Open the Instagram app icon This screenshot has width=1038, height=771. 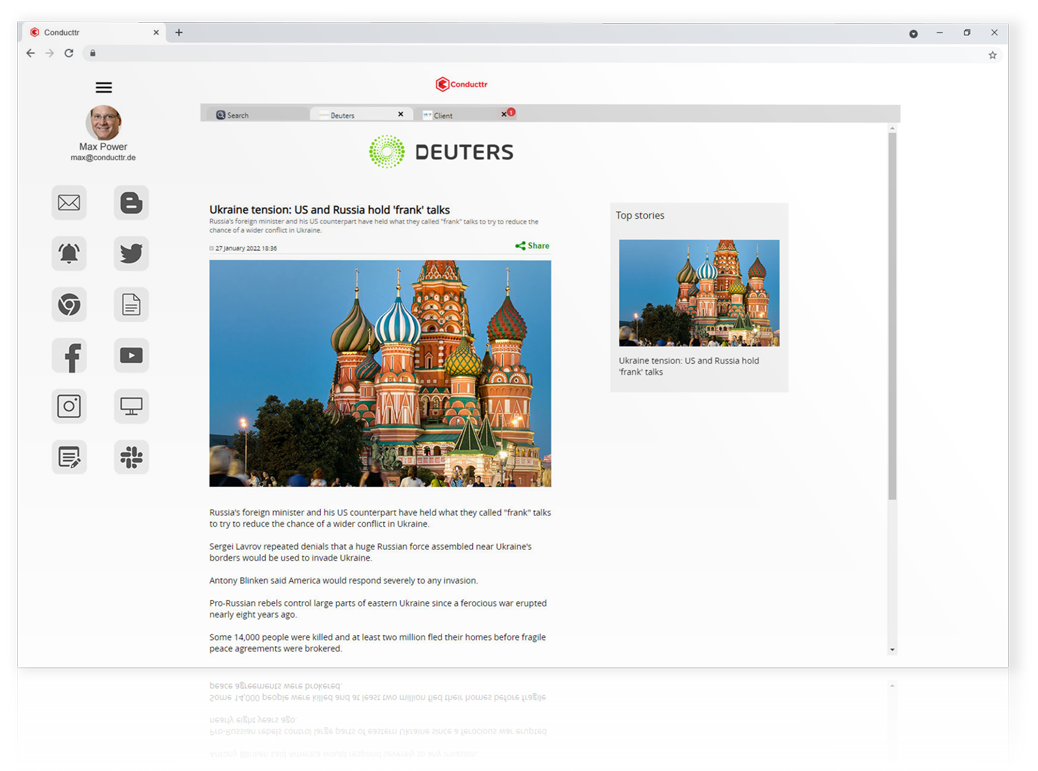click(68, 406)
